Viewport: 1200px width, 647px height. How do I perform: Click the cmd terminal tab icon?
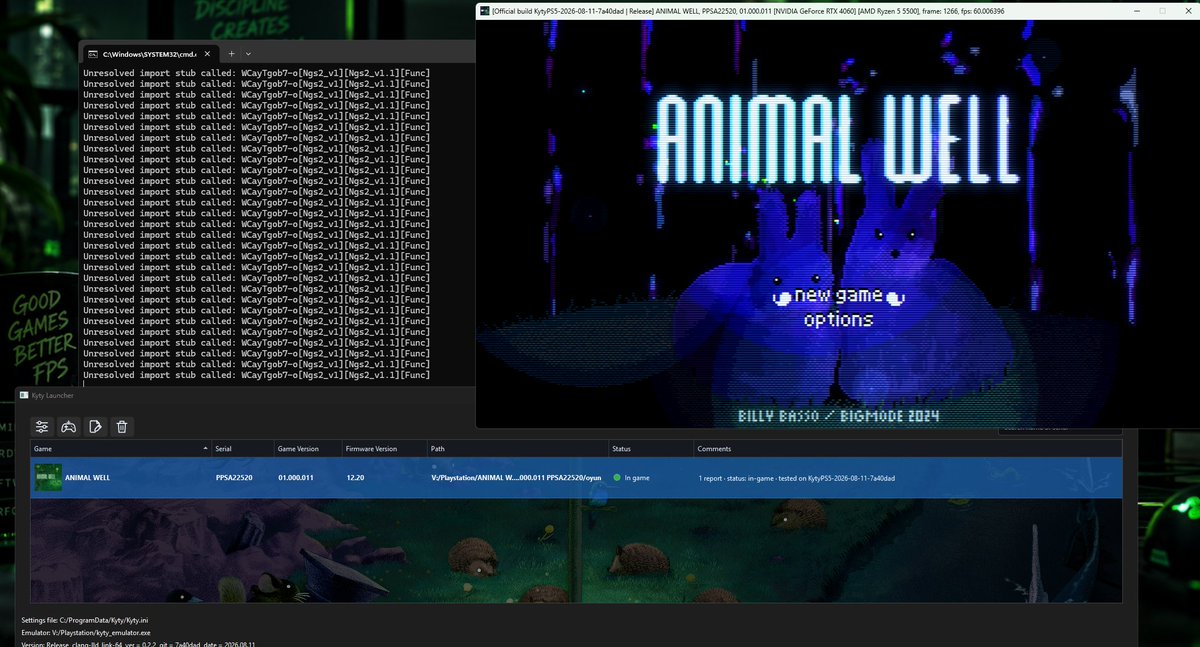click(91, 53)
